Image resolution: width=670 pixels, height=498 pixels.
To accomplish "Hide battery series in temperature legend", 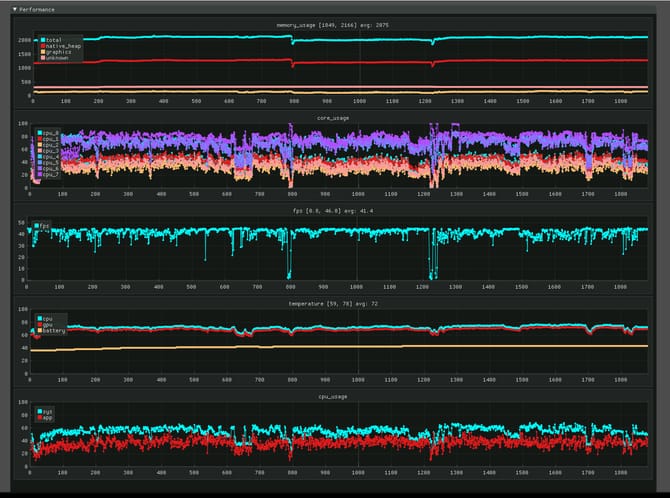I will point(51,331).
